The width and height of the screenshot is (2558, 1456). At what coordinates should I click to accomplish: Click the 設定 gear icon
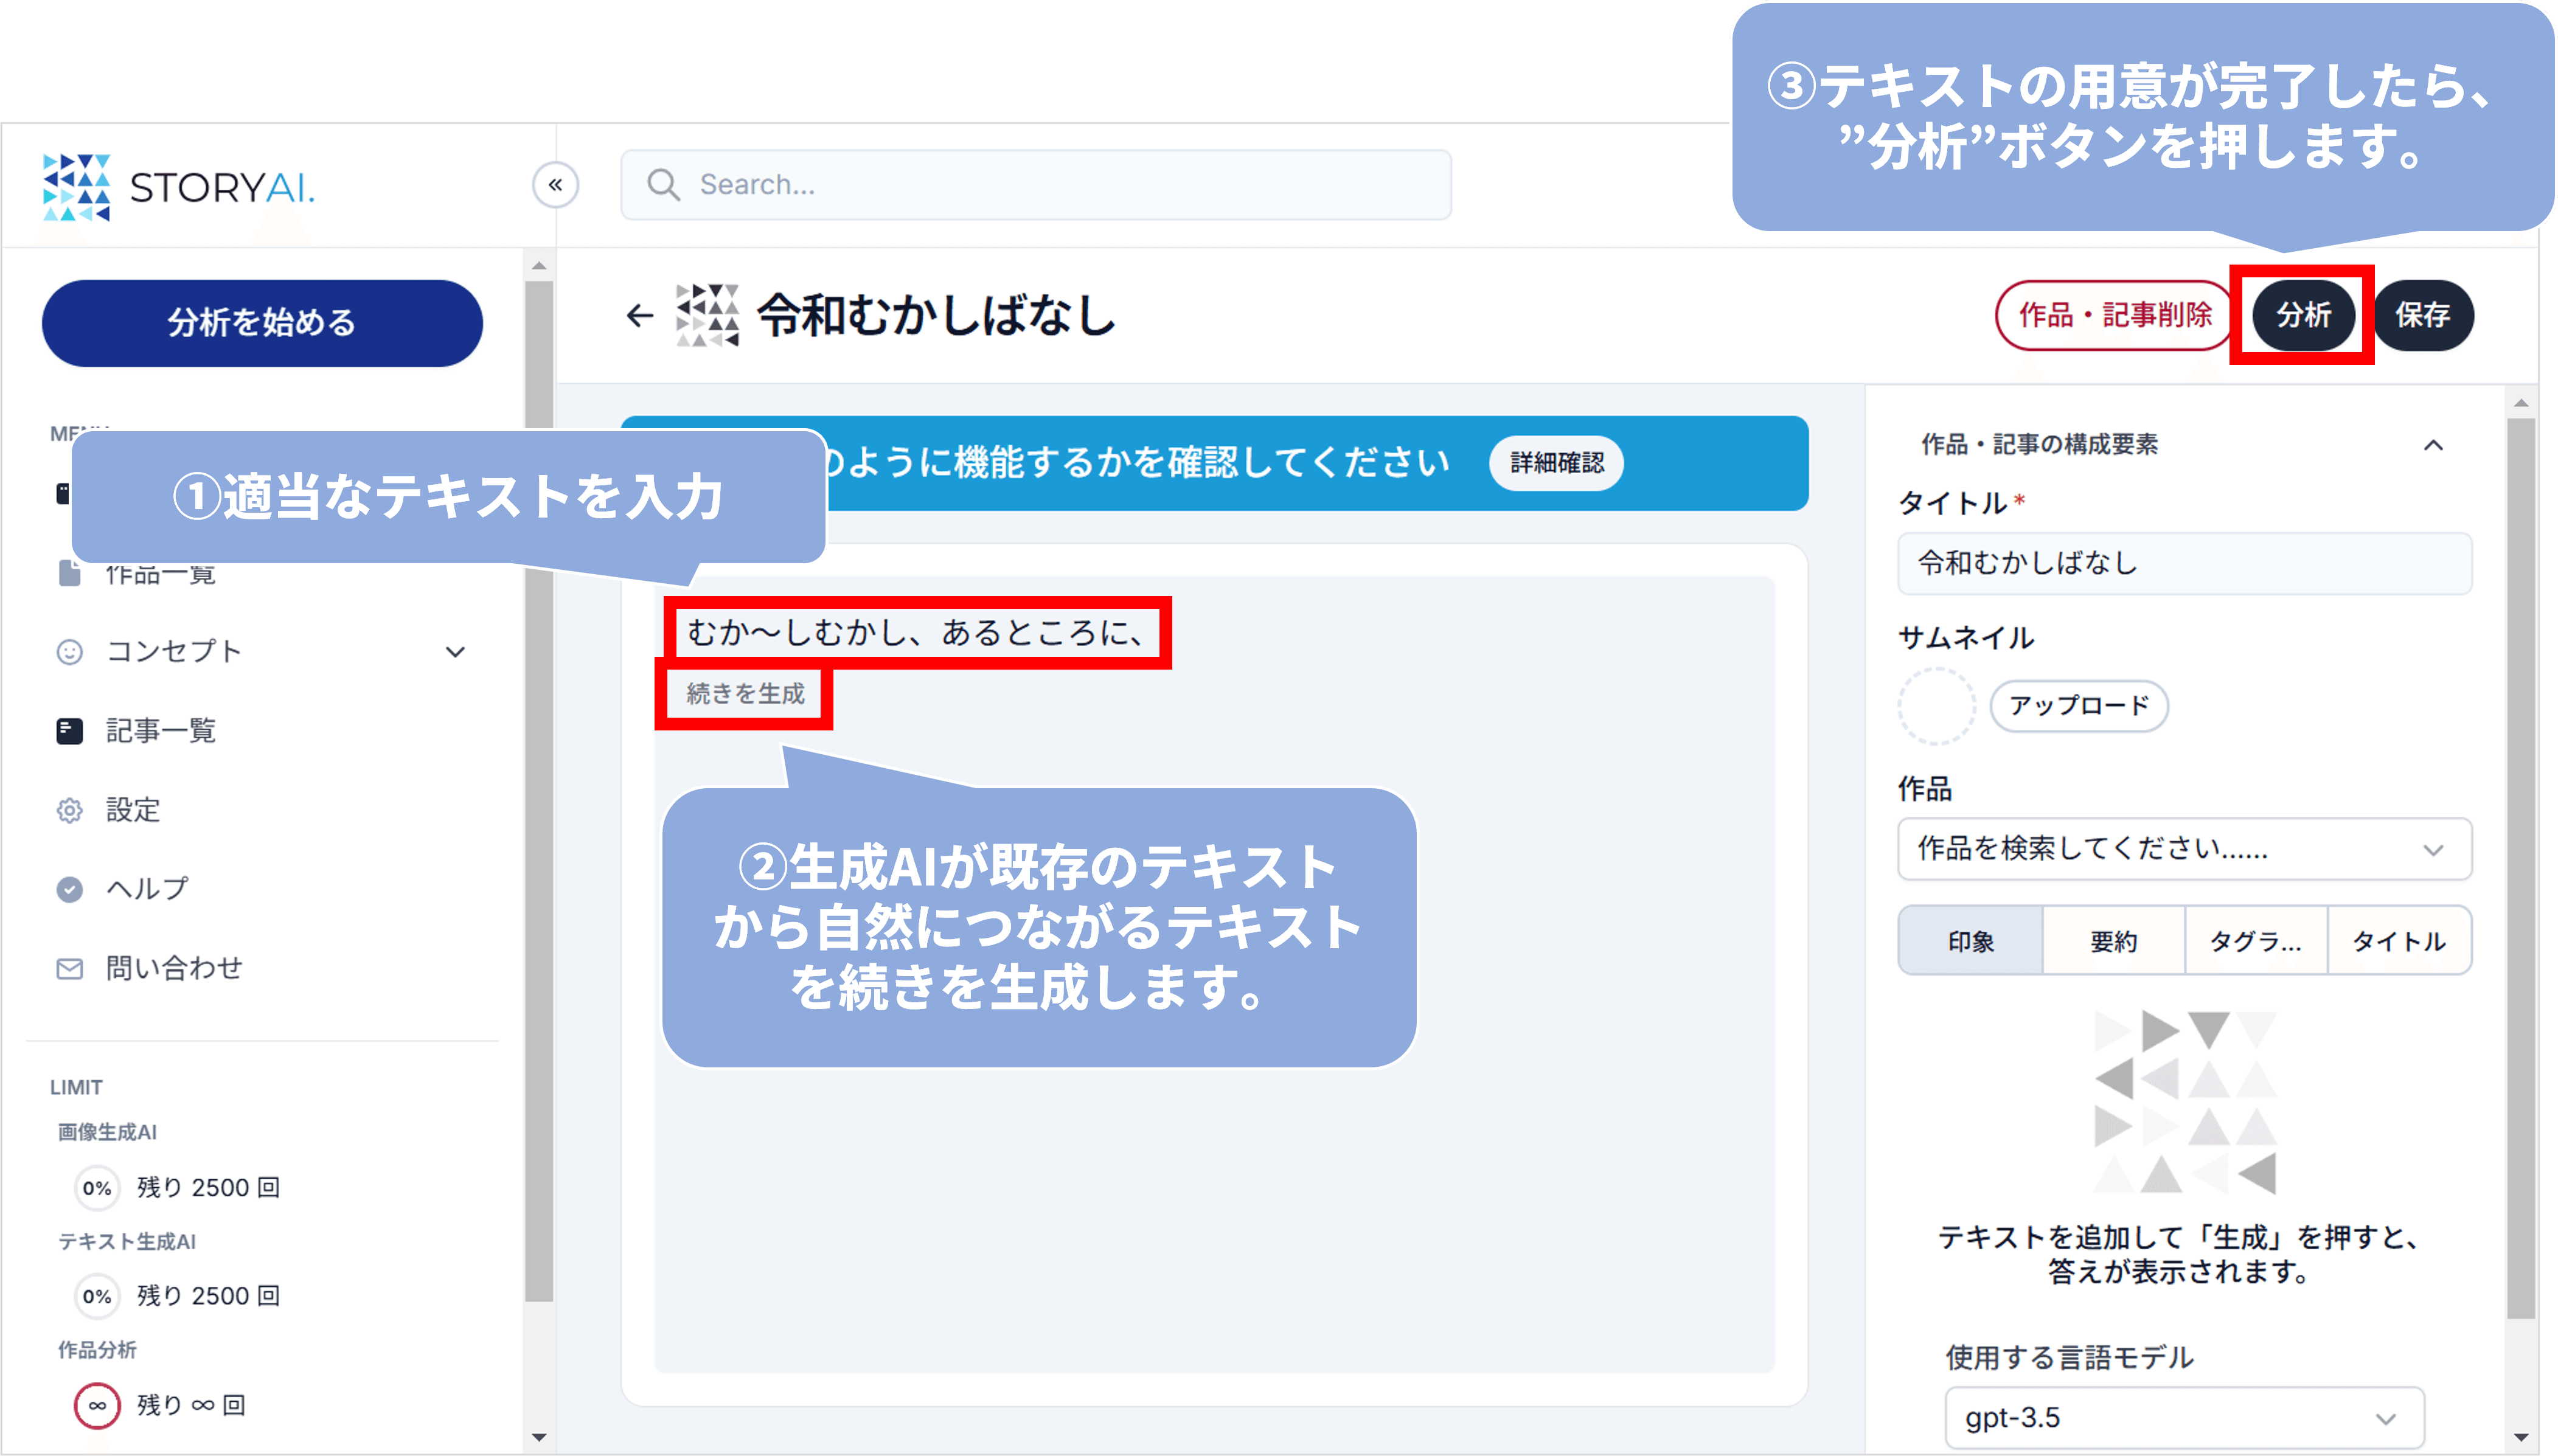(69, 810)
